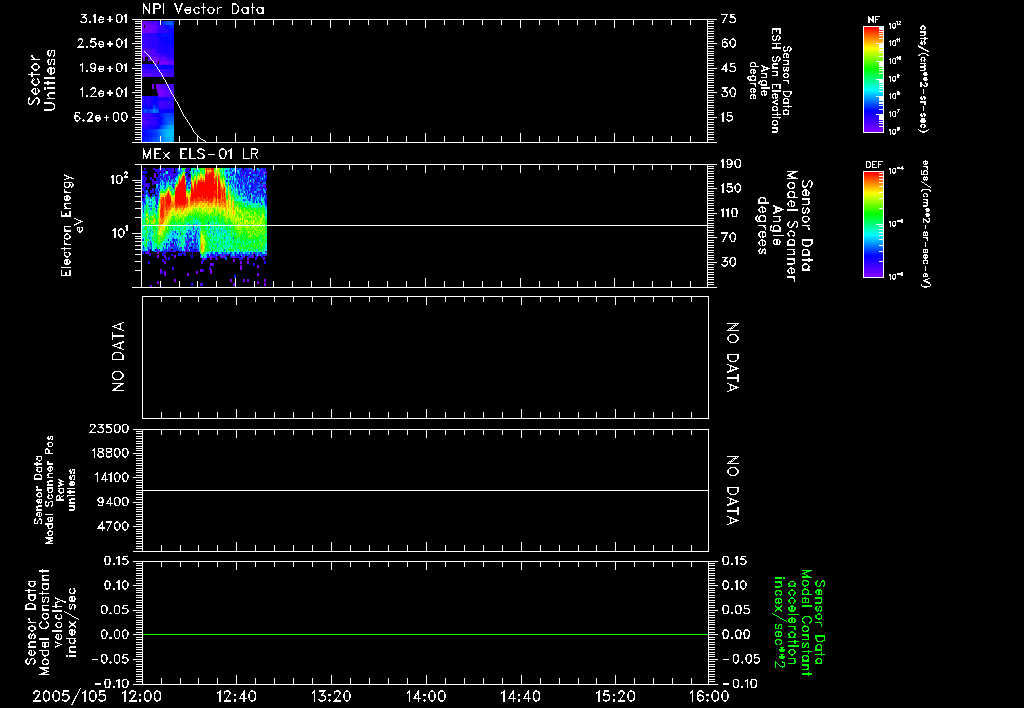Click the 190 scanner angle tick label
Screen dimensions: 1024x708
[731, 163]
